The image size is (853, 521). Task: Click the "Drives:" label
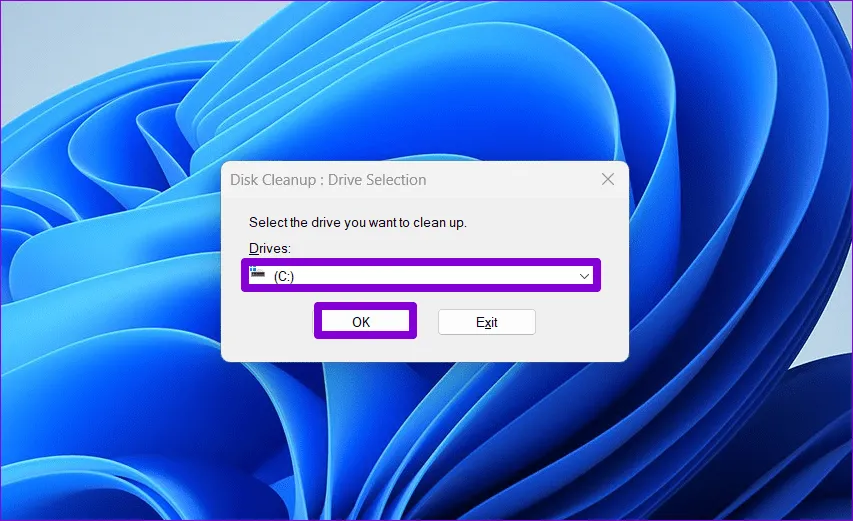click(x=270, y=248)
